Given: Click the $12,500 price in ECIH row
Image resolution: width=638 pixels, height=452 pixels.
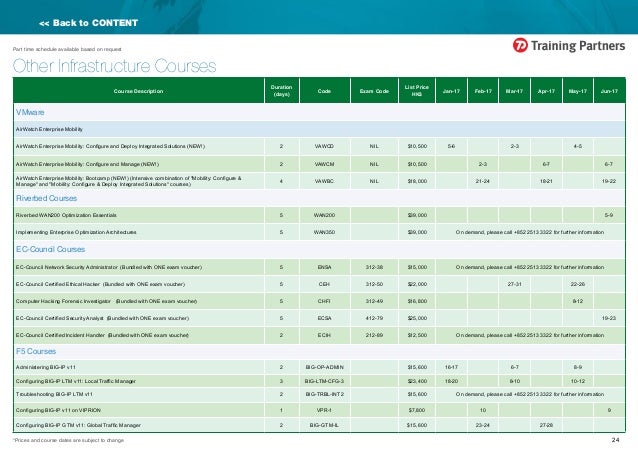Looking at the screenshot, I should 417,335.
